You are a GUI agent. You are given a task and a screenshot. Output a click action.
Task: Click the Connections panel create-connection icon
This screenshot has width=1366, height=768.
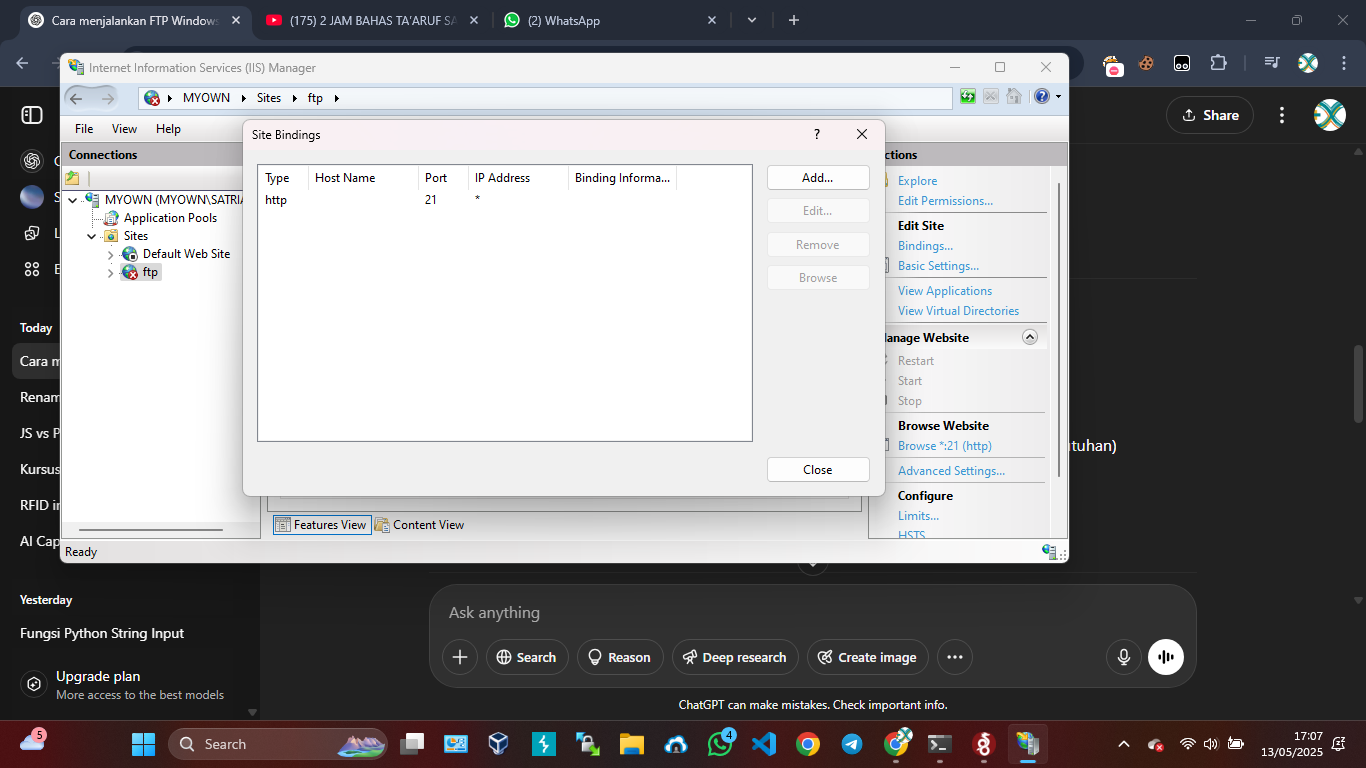coord(72,178)
